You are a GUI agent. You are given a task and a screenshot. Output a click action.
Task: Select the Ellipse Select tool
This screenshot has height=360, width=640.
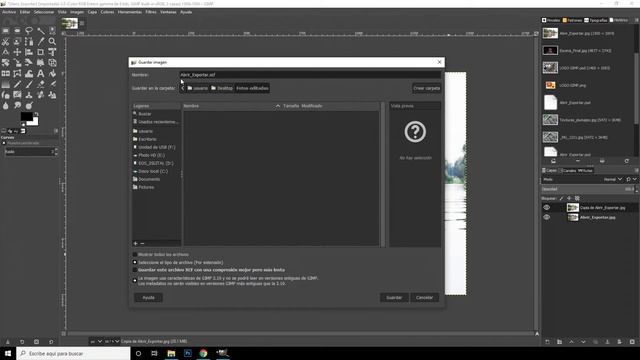(x=17, y=31)
